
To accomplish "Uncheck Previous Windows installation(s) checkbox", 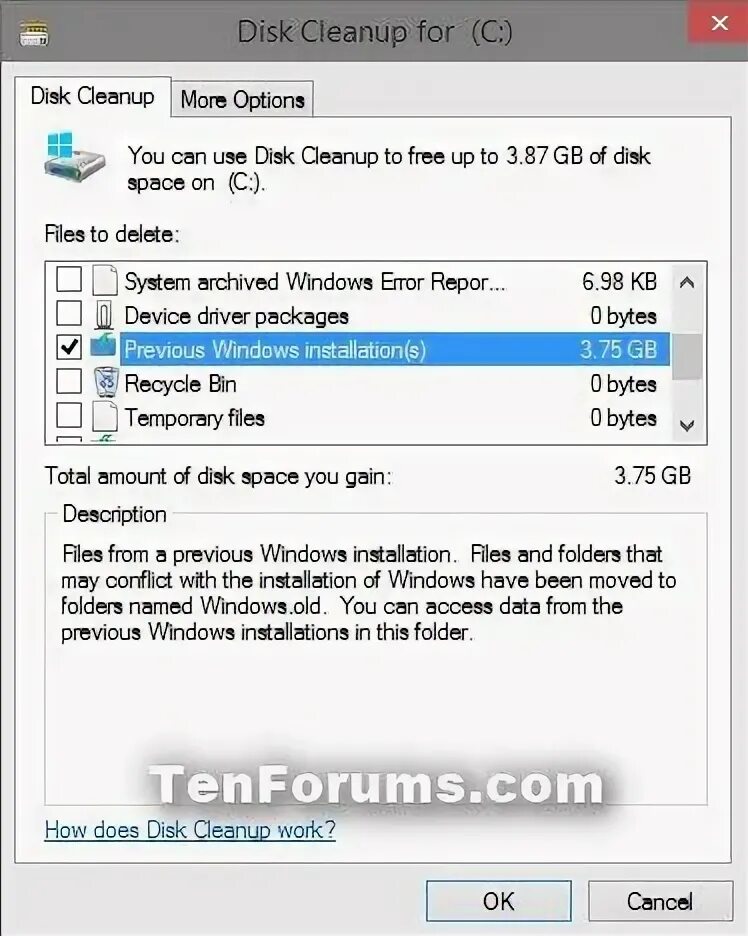I will point(69,347).
